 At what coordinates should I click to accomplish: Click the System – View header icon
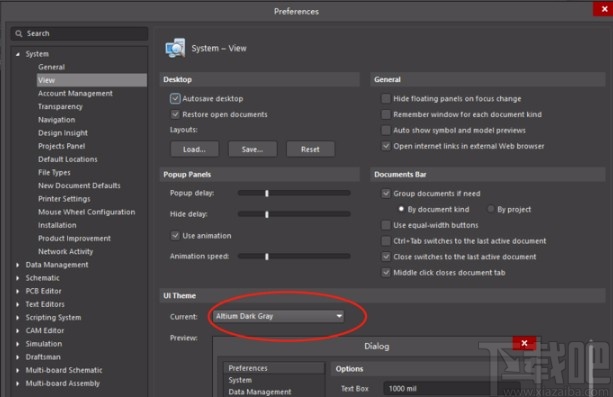pyautogui.click(x=175, y=49)
